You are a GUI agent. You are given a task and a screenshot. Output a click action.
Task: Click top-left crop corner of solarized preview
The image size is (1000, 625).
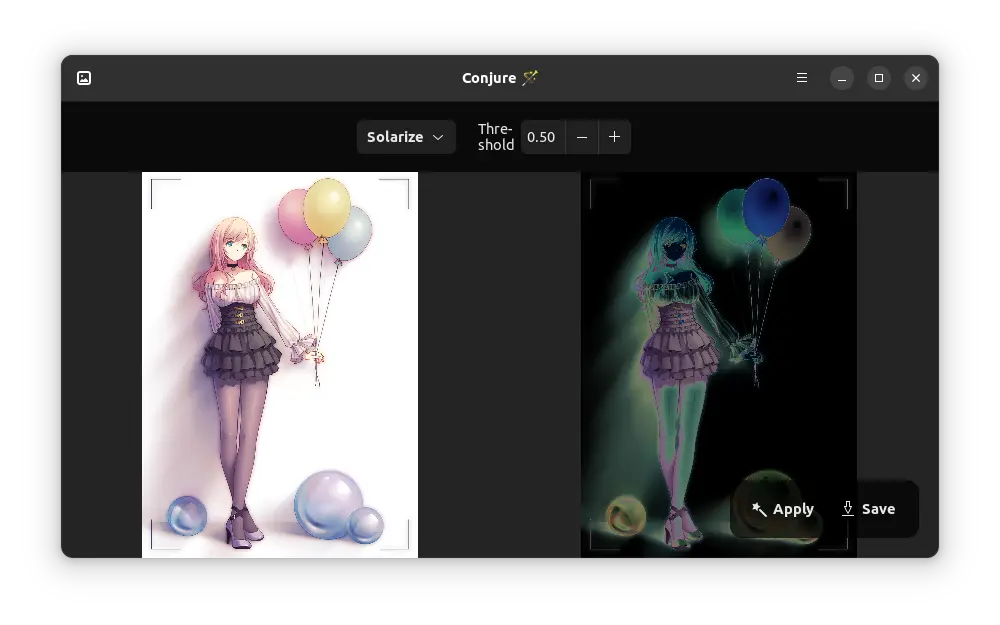coord(592,182)
